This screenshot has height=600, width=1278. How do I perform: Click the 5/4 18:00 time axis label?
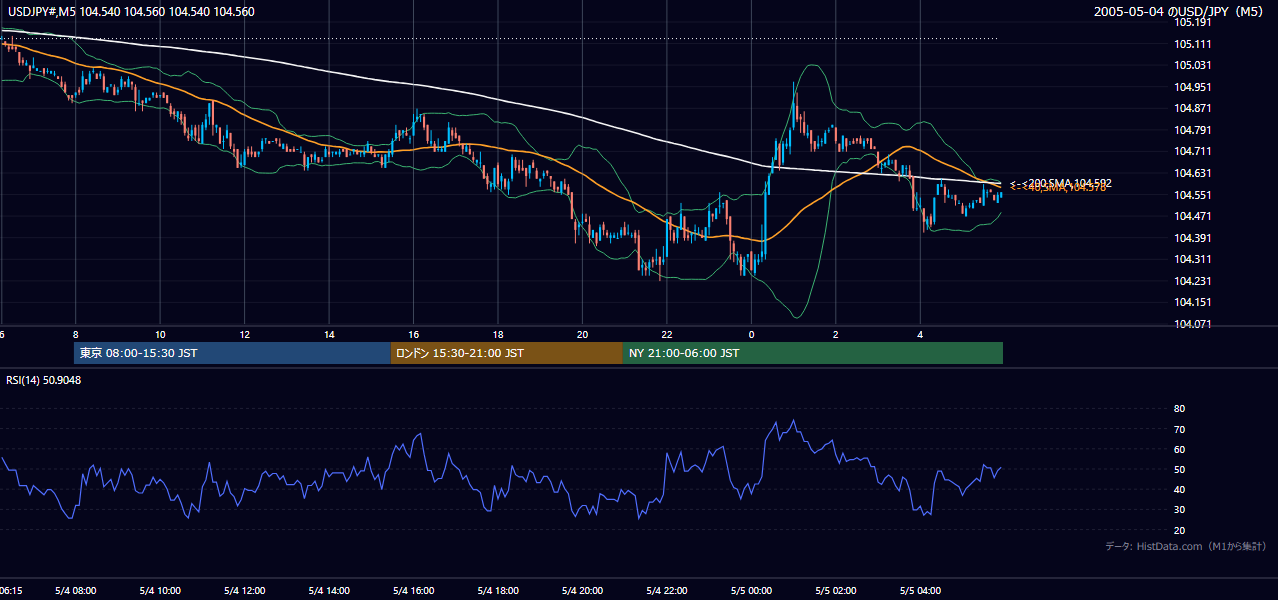[x=498, y=591]
